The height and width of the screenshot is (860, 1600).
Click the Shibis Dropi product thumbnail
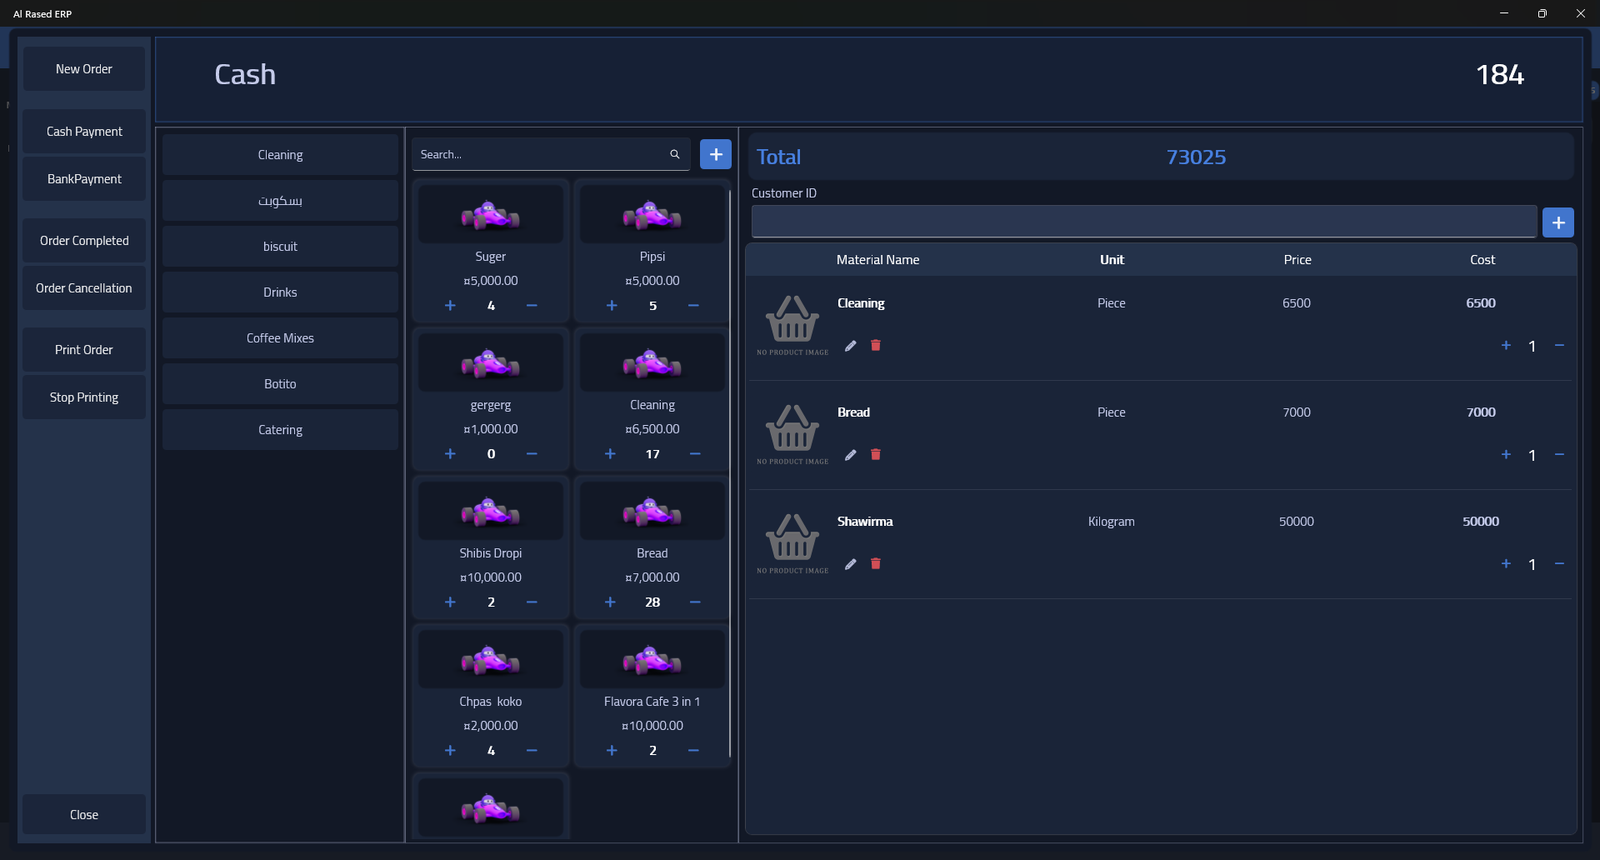pyautogui.click(x=490, y=513)
